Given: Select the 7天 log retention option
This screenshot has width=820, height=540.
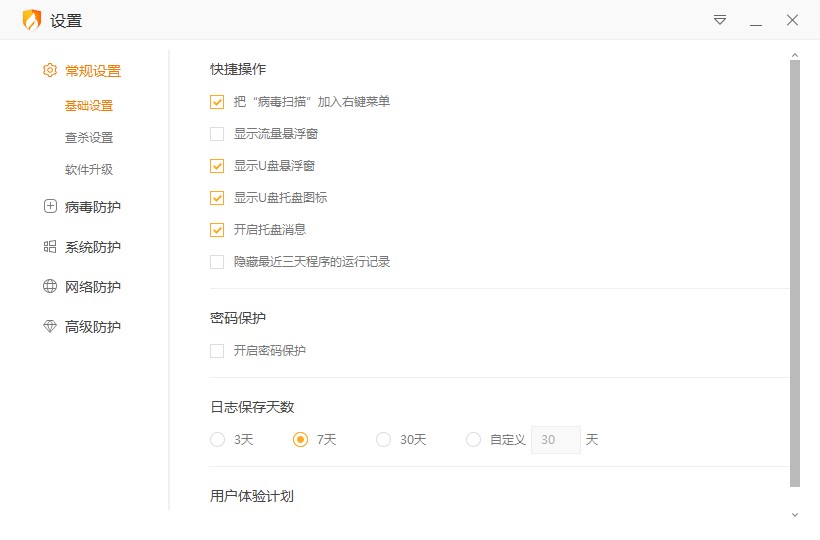Looking at the screenshot, I should [x=300, y=440].
